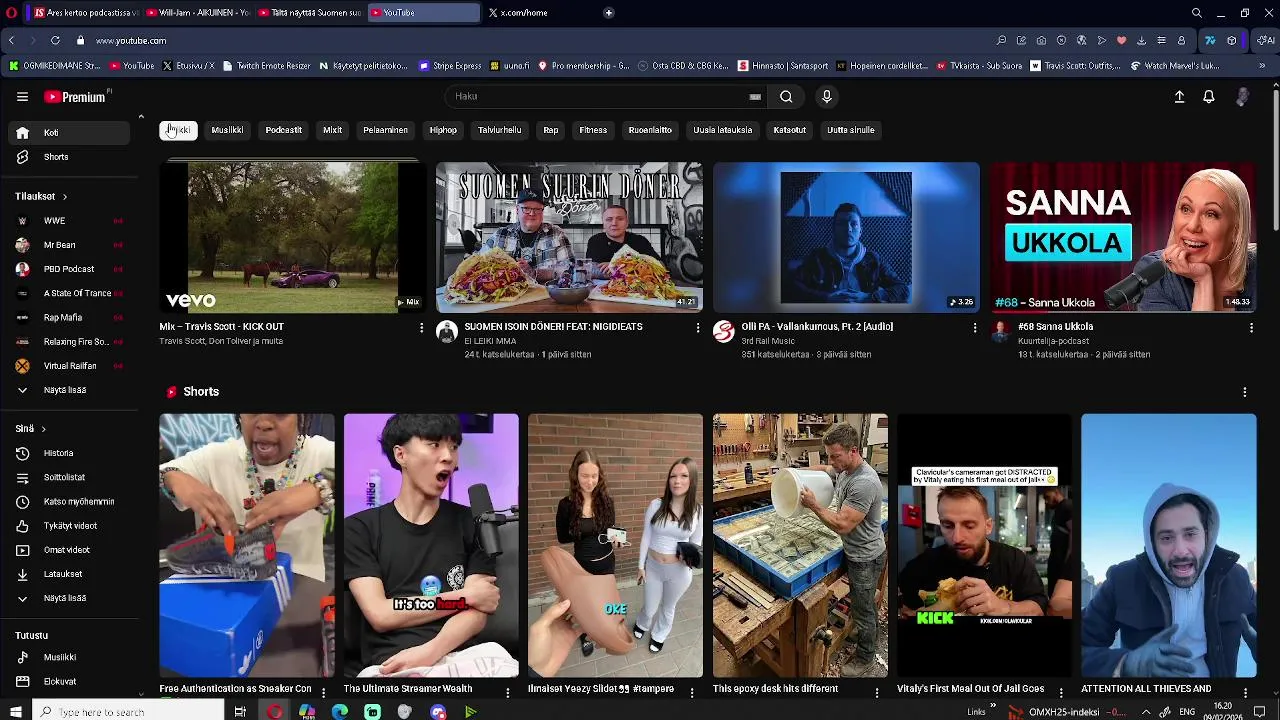The height and width of the screenshot is (720, 1280).
Task: Open the notifications bell
Action: 1209,97
